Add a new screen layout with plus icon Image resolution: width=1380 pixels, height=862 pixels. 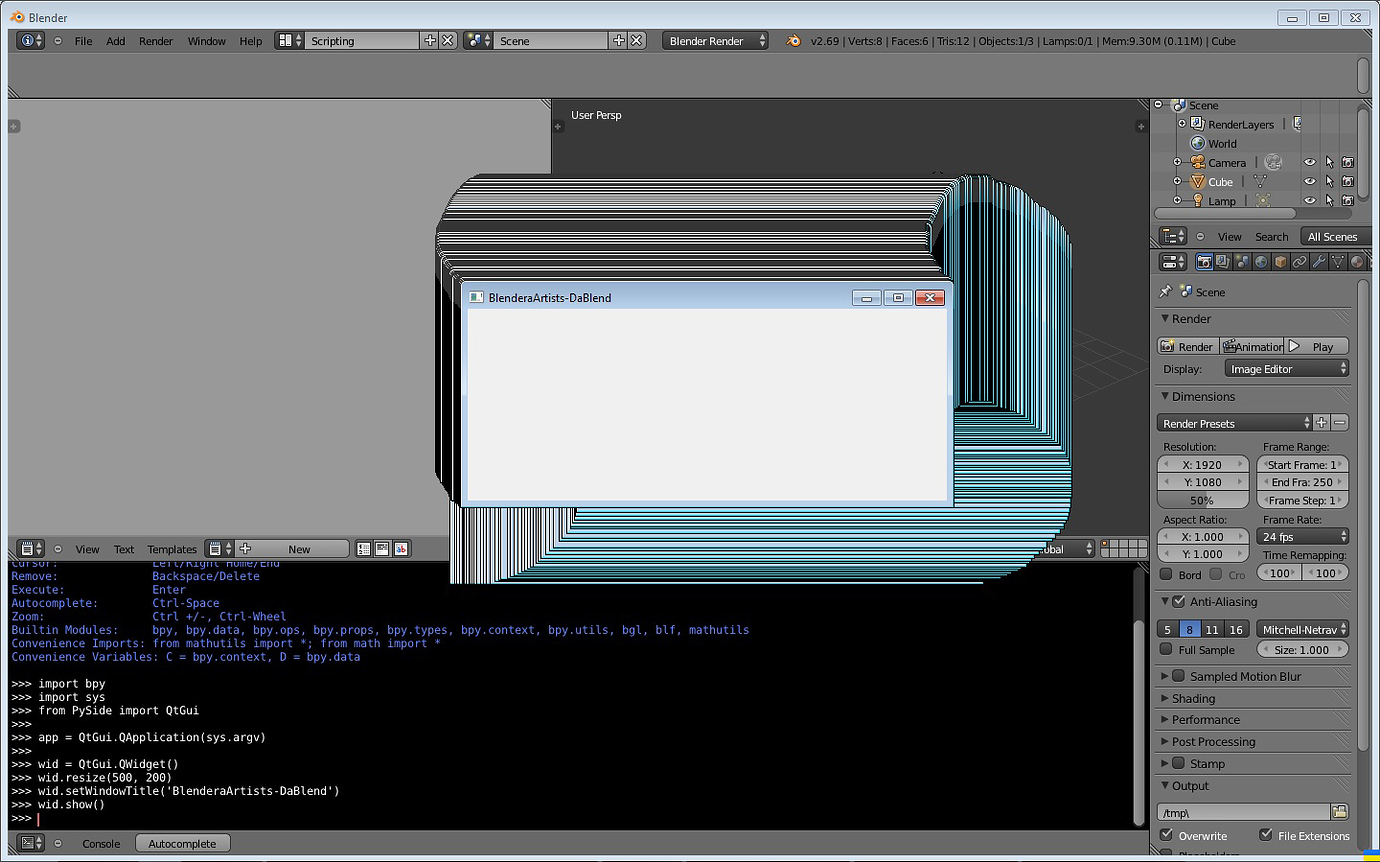430,41
